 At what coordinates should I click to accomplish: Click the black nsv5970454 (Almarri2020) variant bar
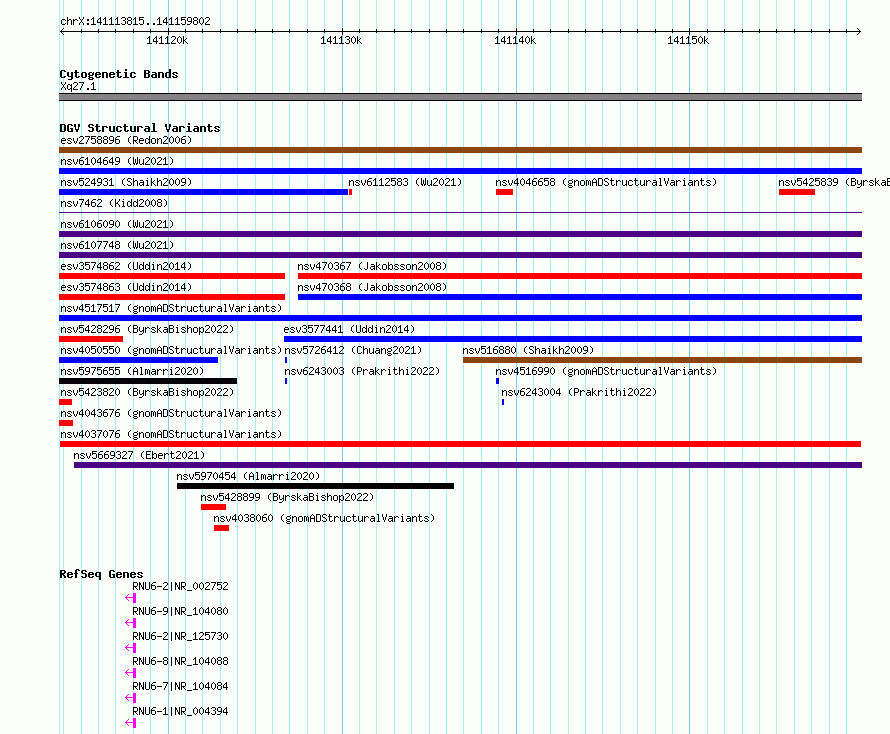316,486
